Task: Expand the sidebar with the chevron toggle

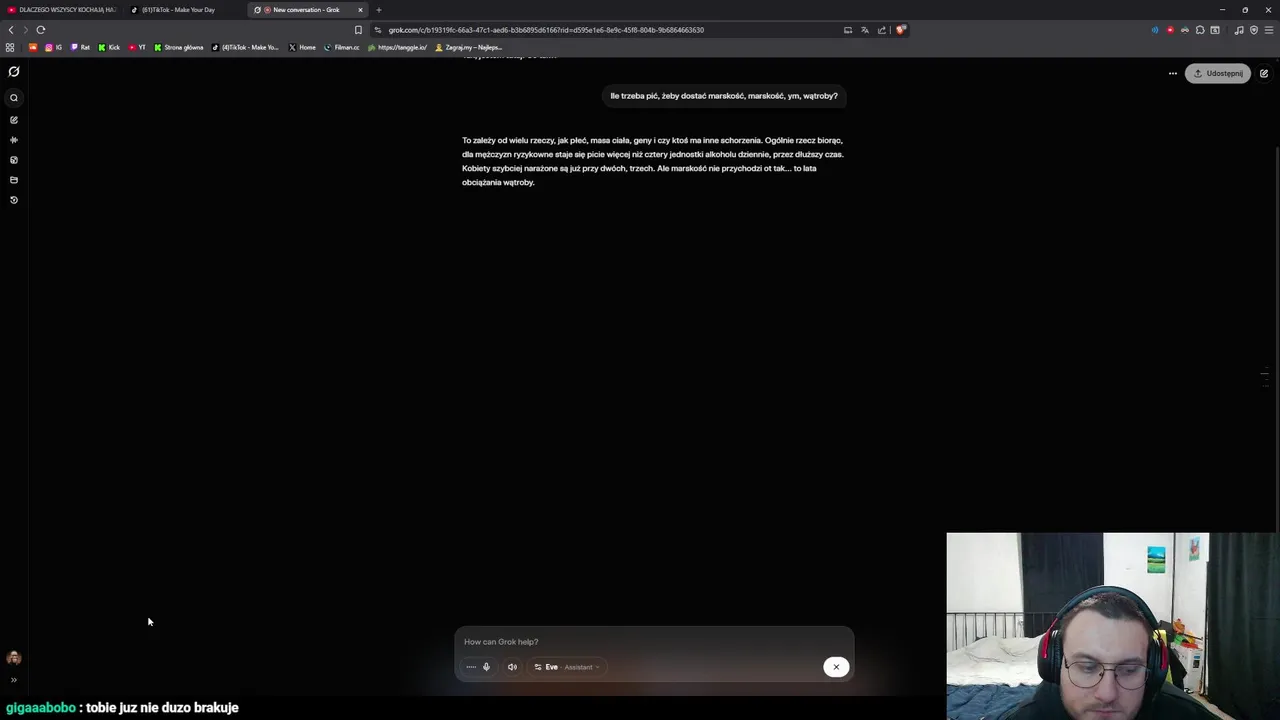Action: coord(14,680)
